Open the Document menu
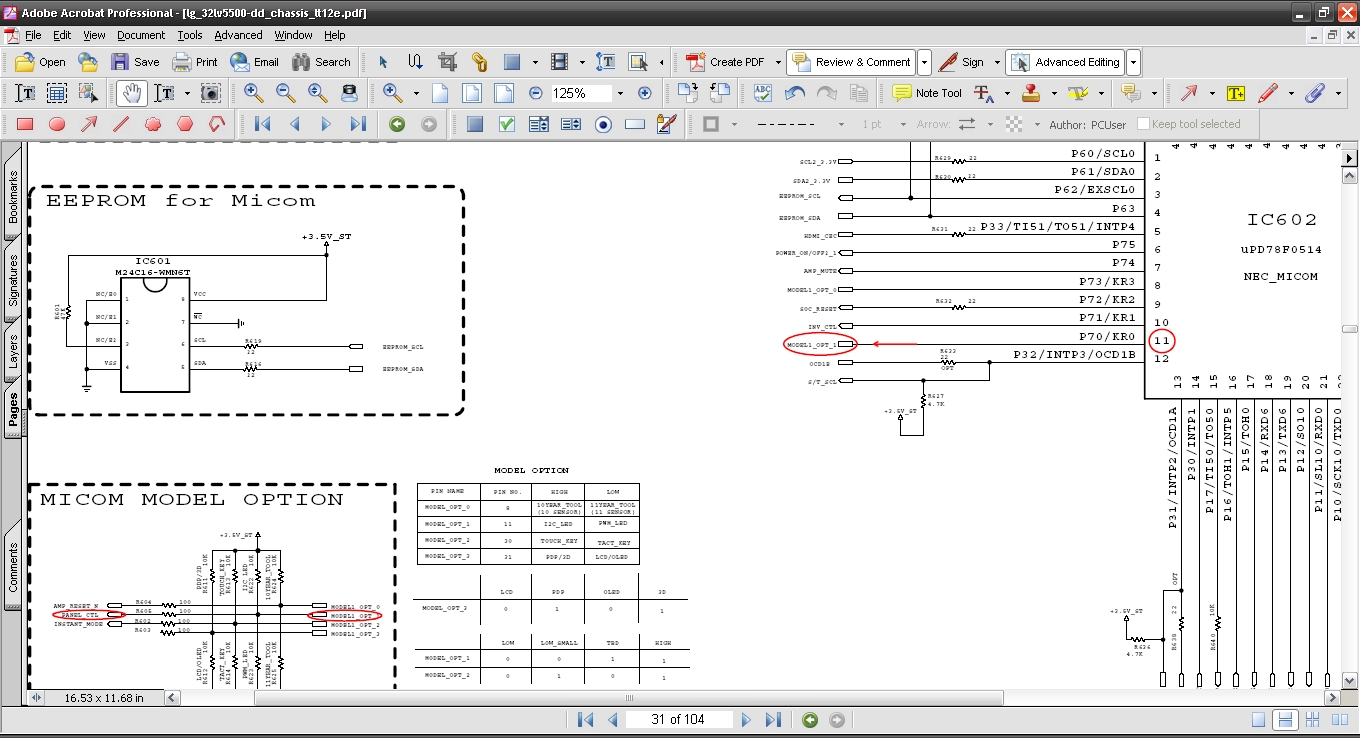The width and height of the screenshot is (1360, 738). [x=141, y=35]
